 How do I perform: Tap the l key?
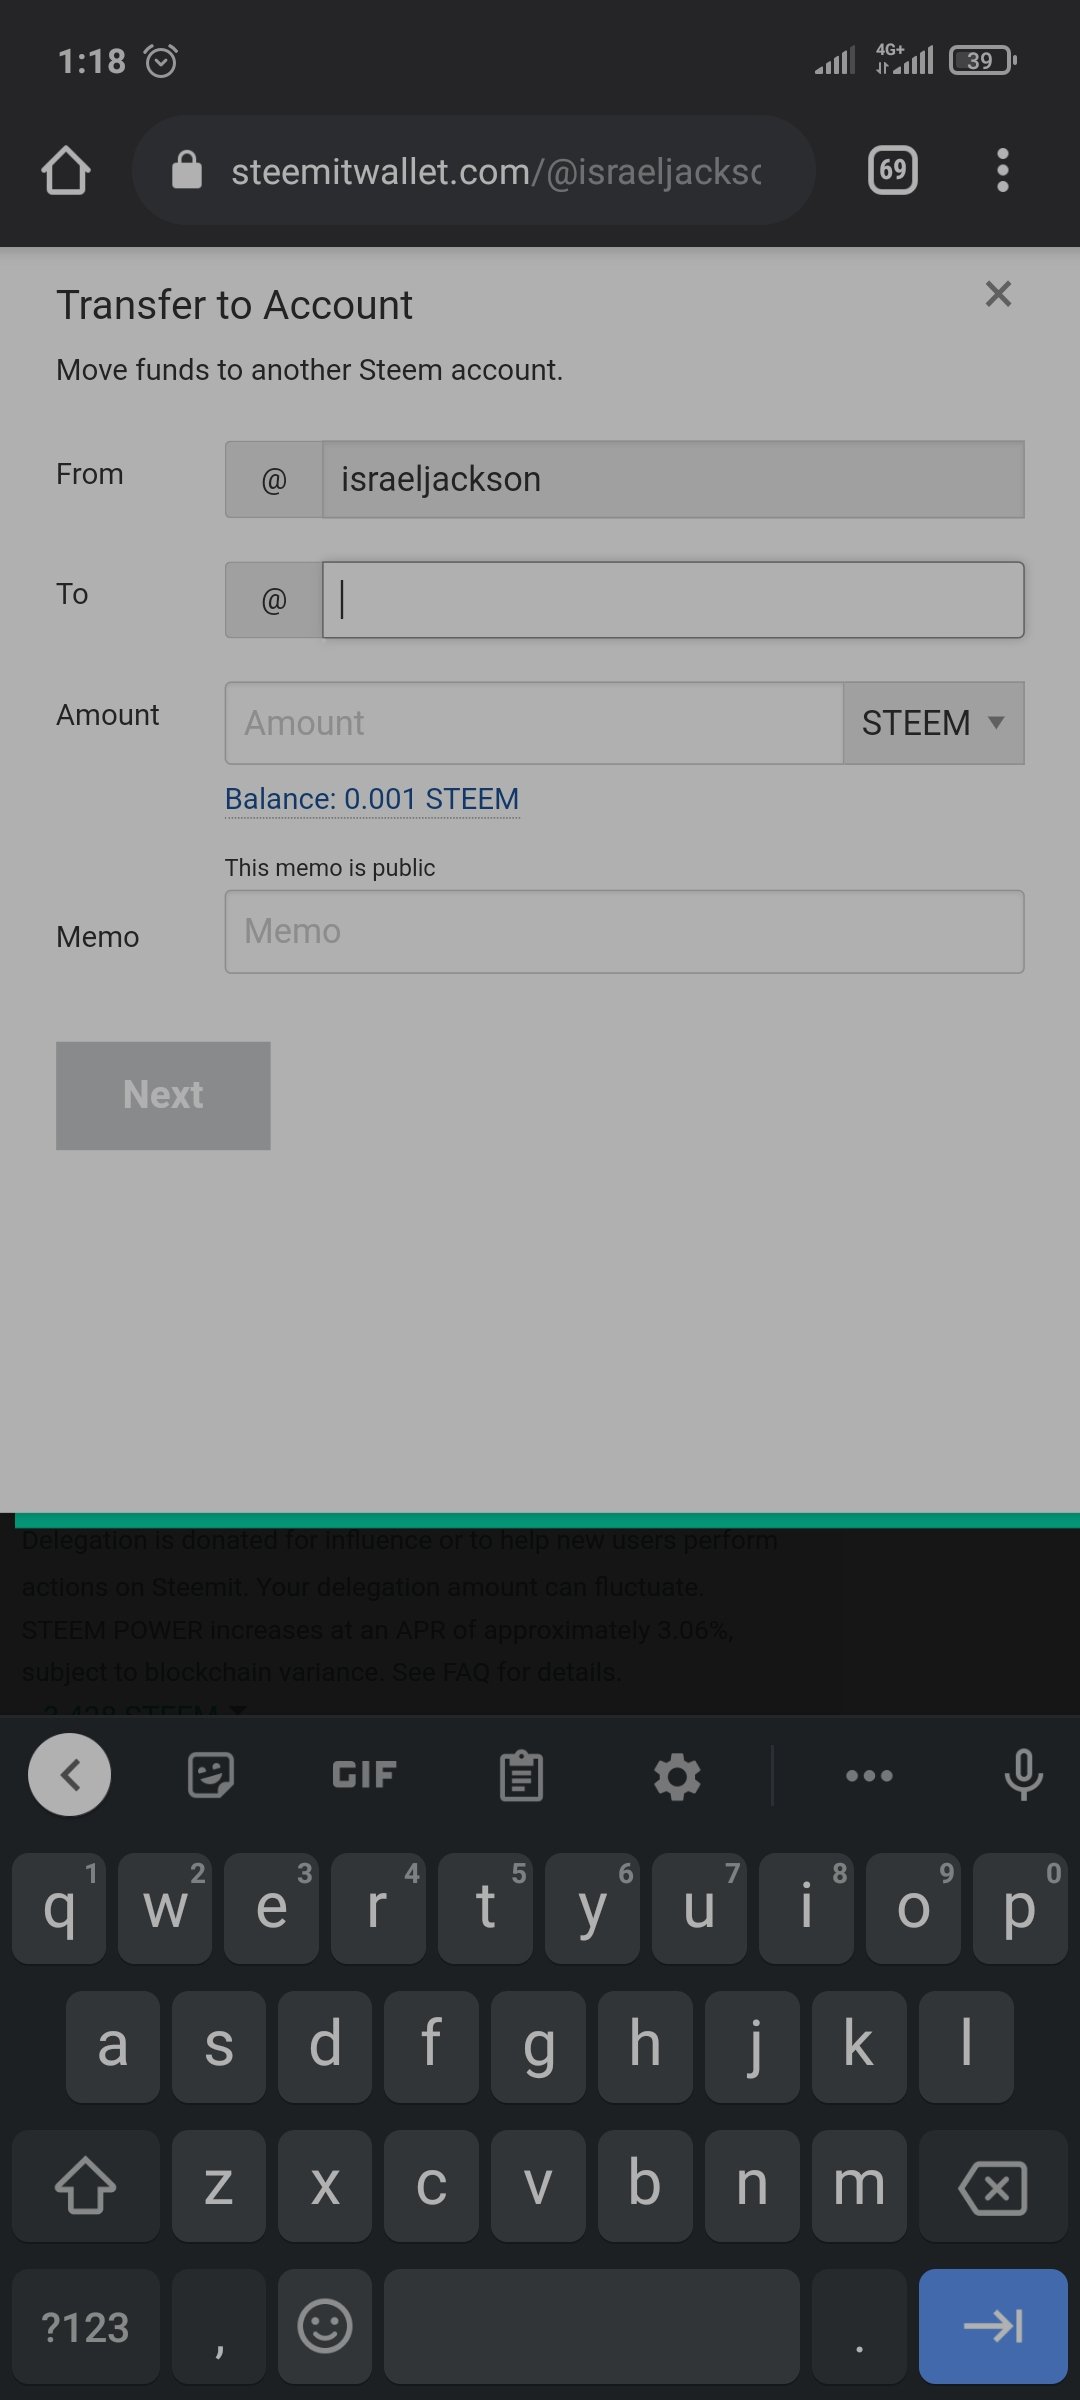click(966, 2046)
